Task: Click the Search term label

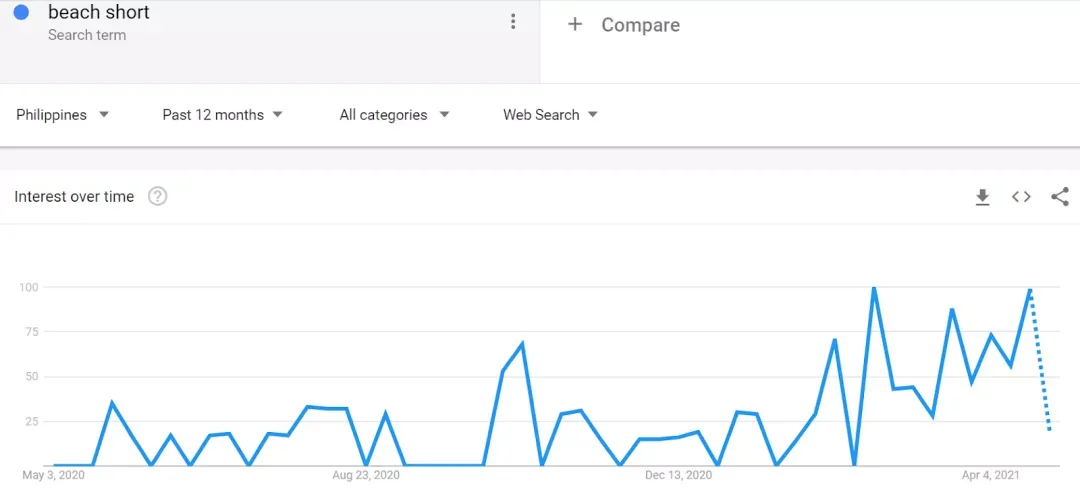Action: (87, 35)
